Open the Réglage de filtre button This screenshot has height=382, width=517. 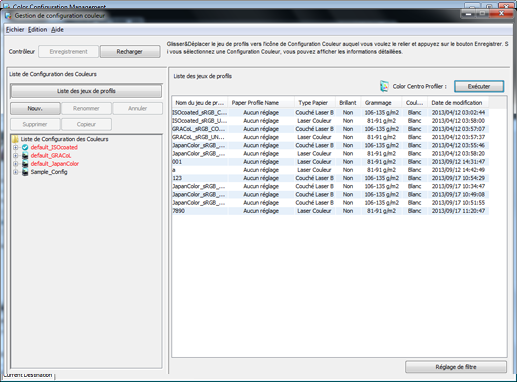pos(456,367)
